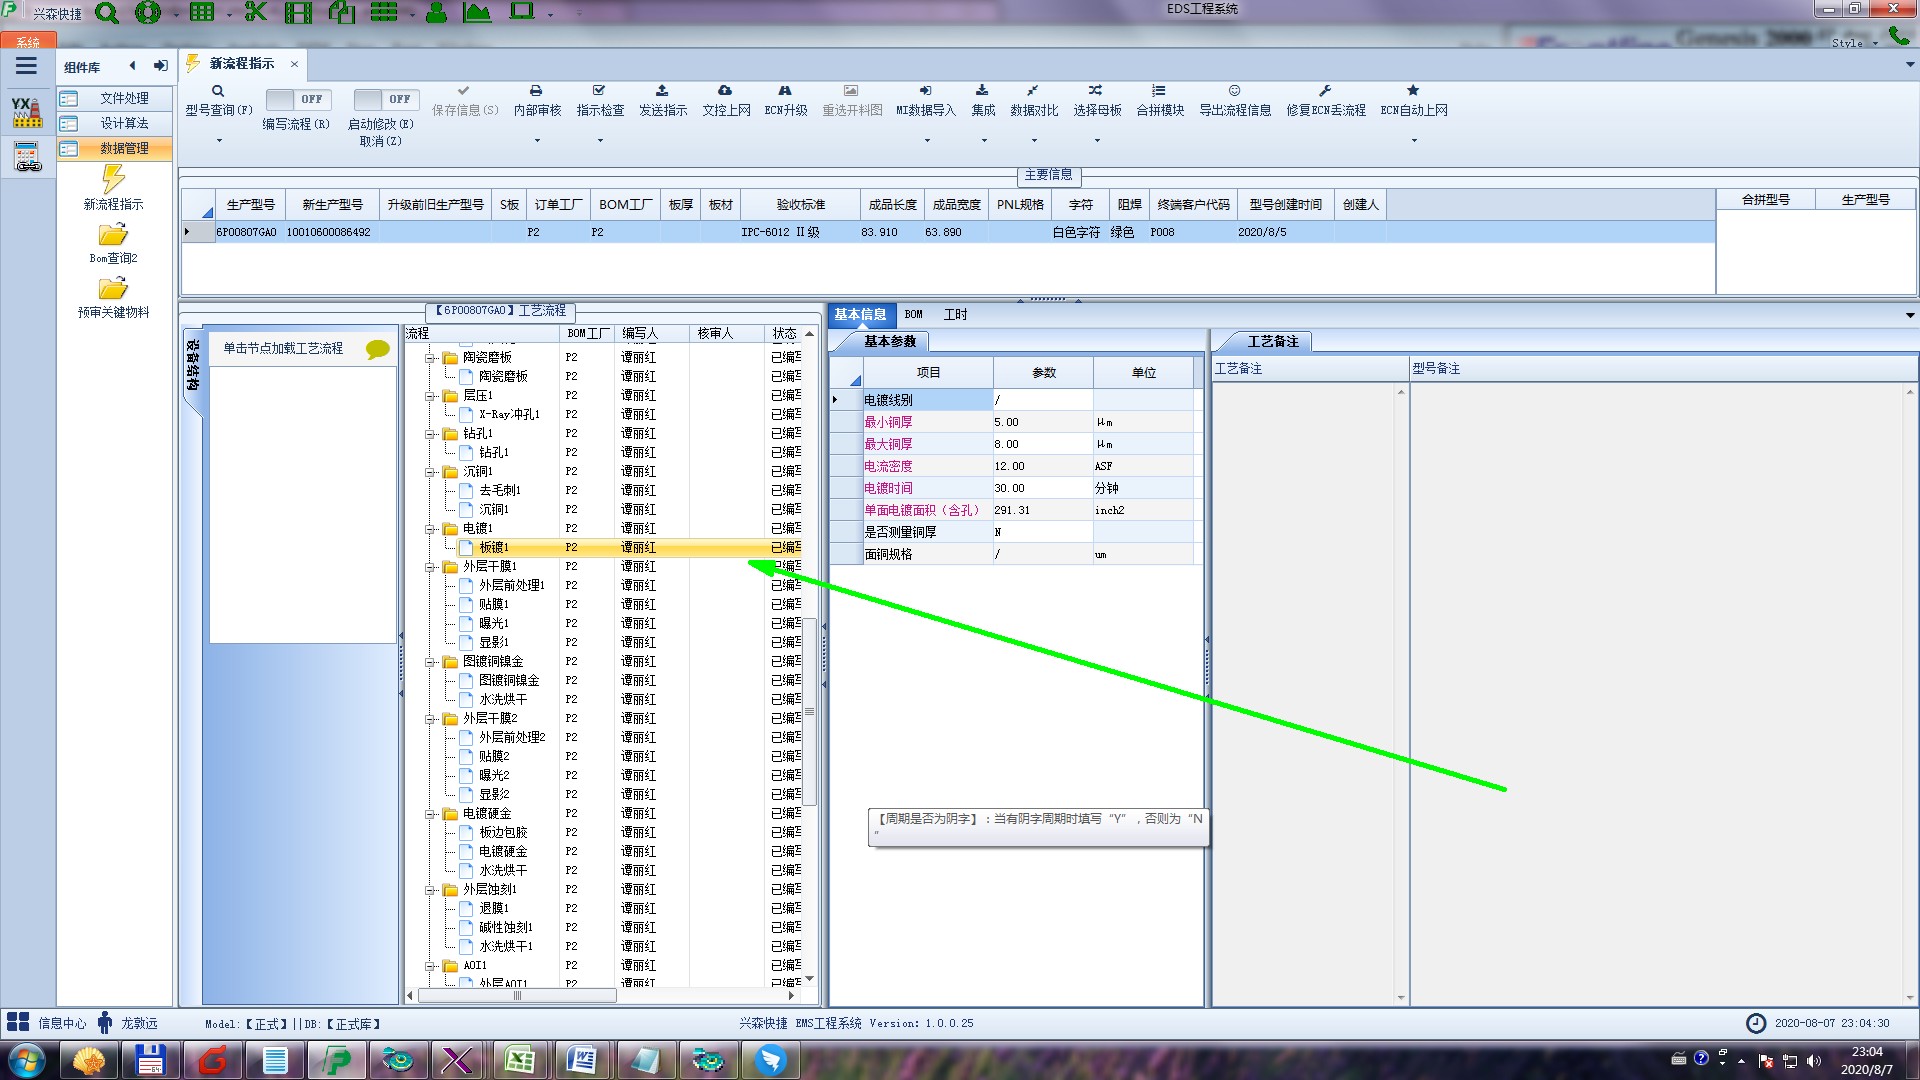This screenshot has width=1920, height=1080.
Task: Open the dropdown arrow under 型号查询
Action: [x=219, y=140]
